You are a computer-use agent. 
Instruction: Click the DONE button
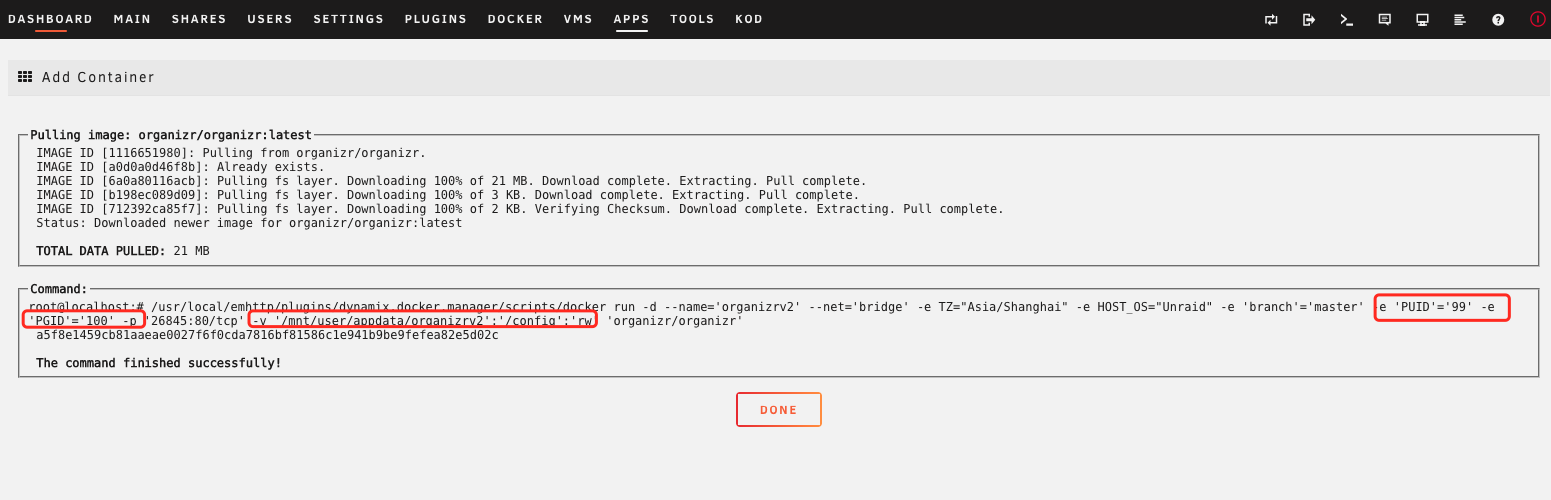[x=779, y=410]
